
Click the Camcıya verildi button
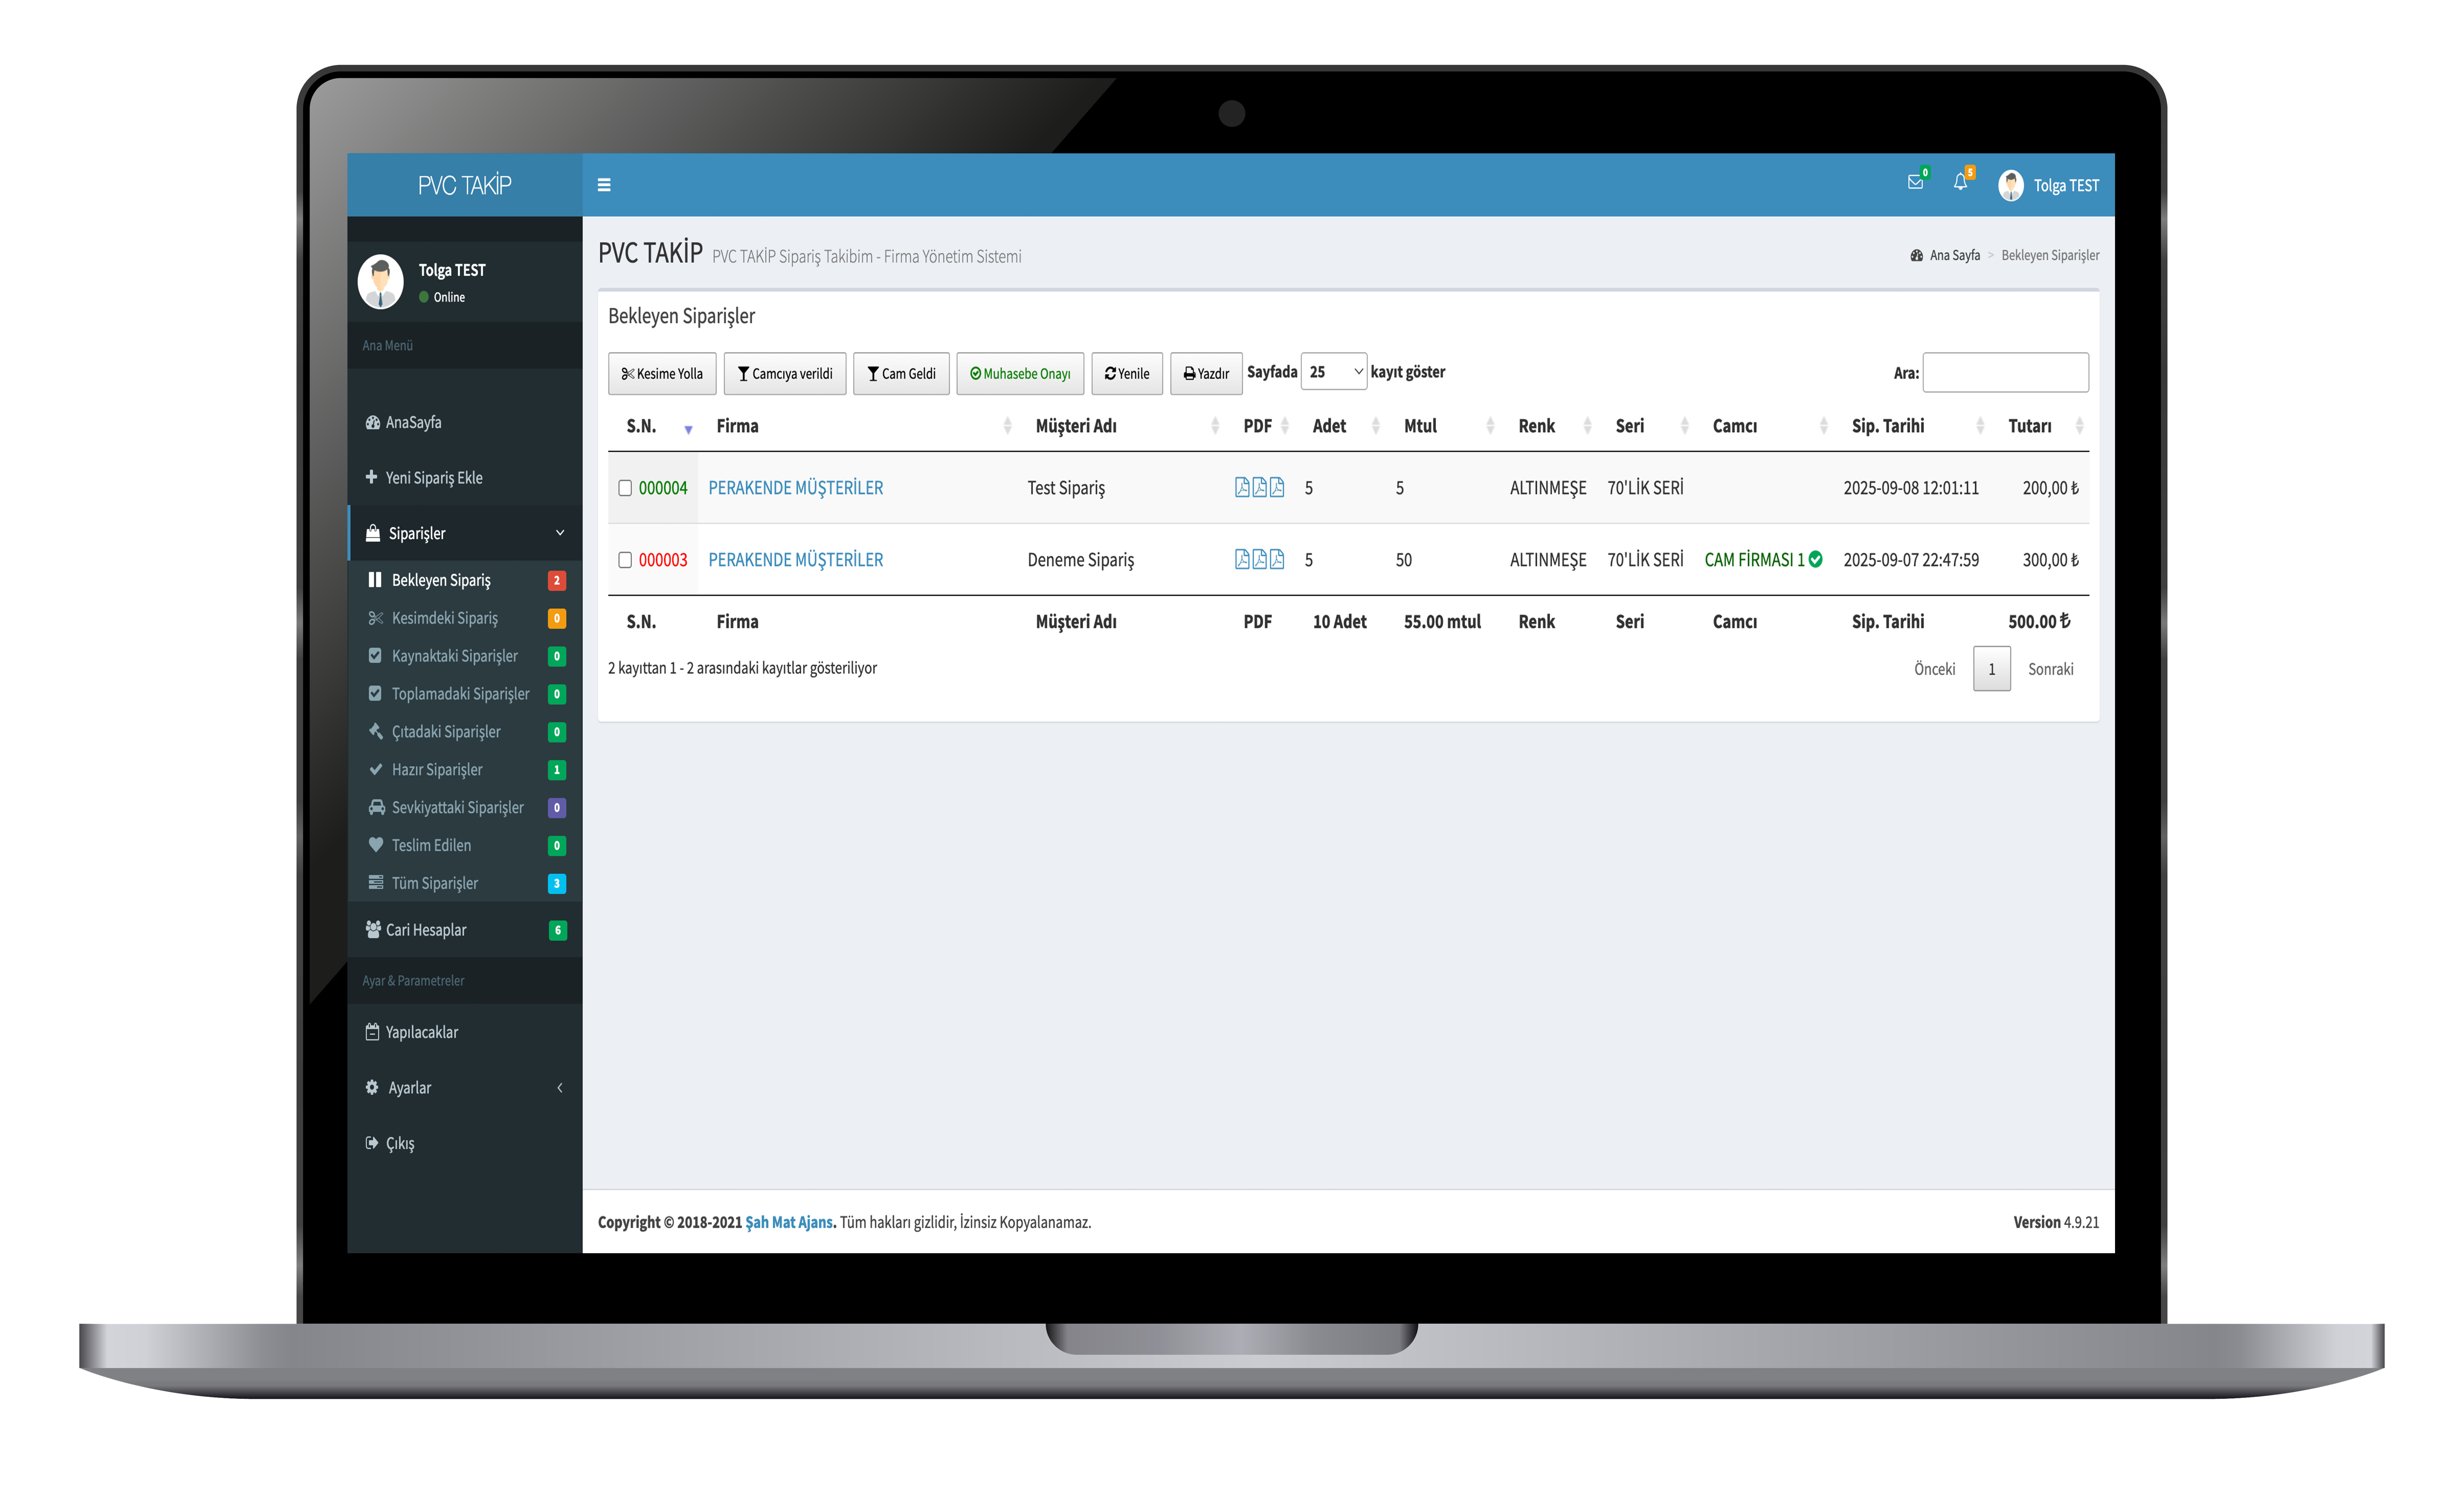[785, 374]
